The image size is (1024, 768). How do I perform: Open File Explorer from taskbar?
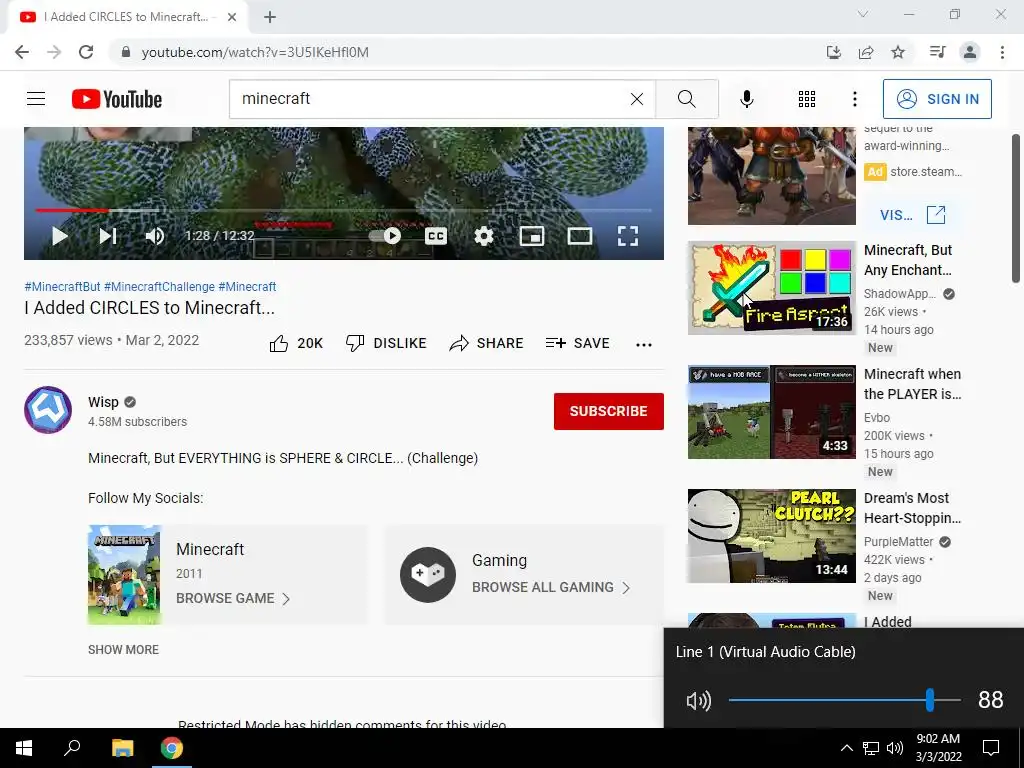pyautogui.click(x=122, y=748)
